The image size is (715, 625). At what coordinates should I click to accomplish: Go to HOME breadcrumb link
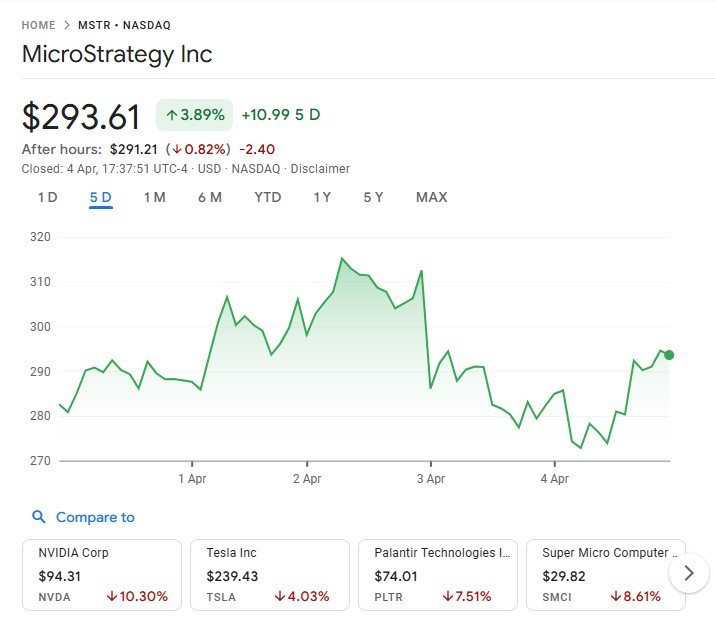pos(38,25)
